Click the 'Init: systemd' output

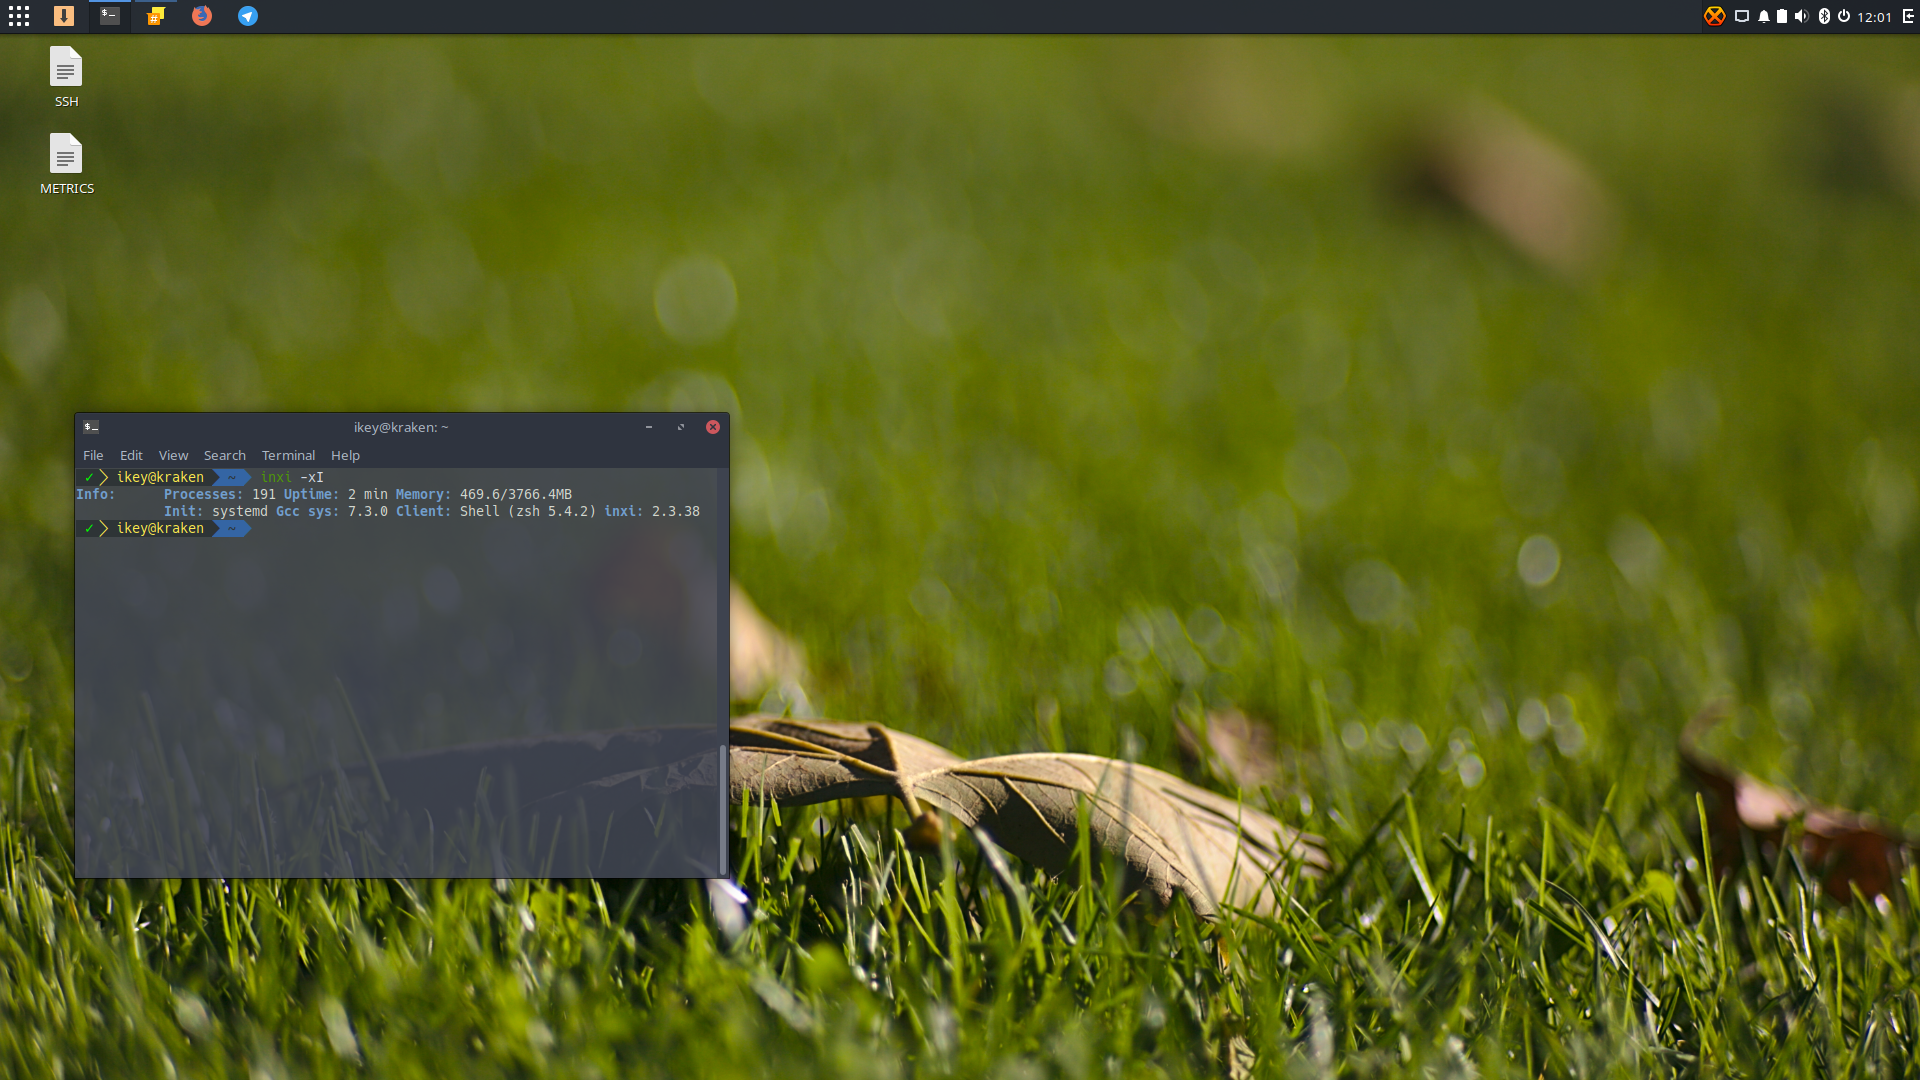pyautogui.click(x=216, y=511)
